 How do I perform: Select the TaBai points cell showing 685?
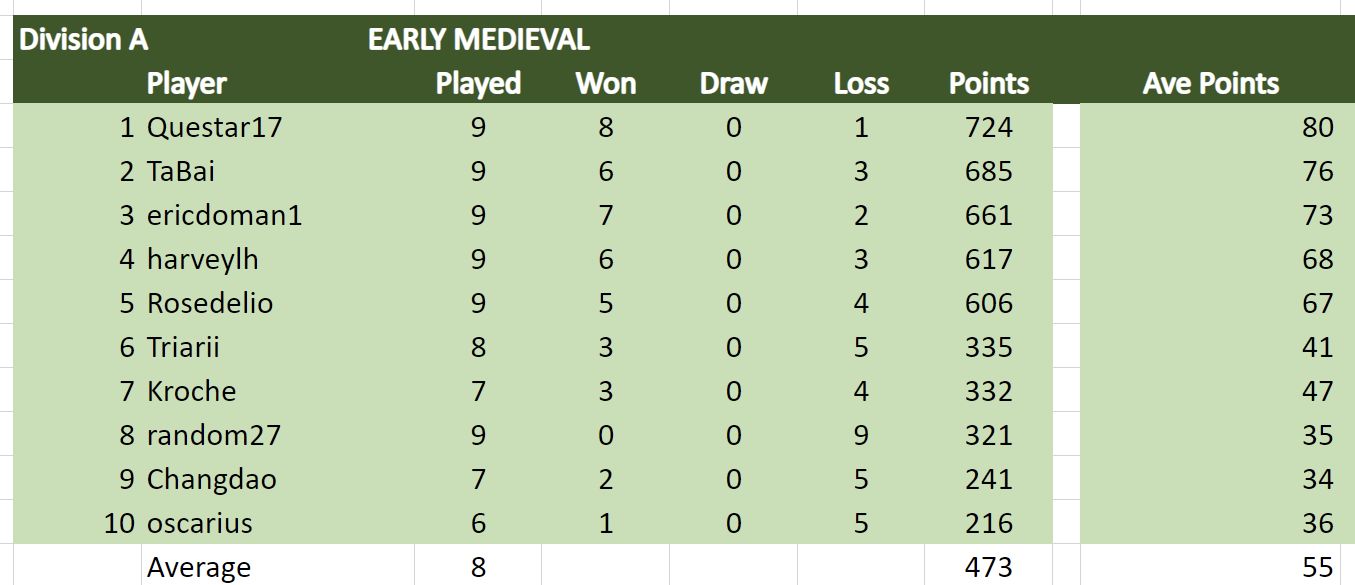tap(988, 171)
